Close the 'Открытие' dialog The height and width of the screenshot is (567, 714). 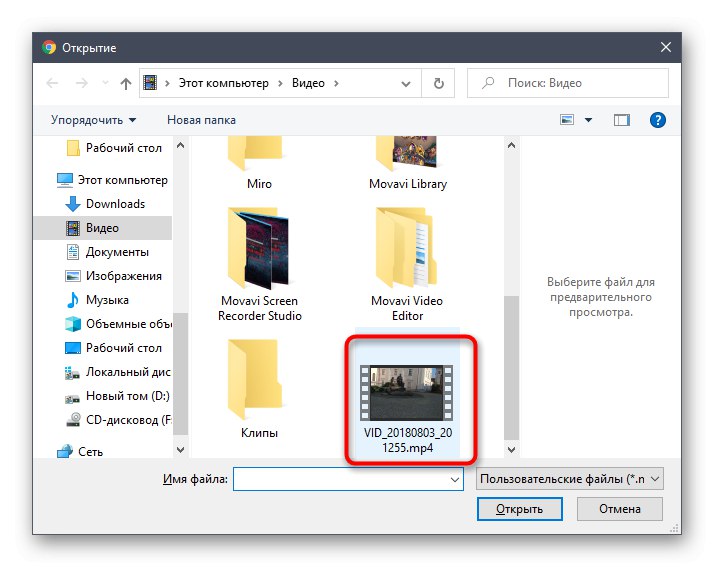point(666,47)
